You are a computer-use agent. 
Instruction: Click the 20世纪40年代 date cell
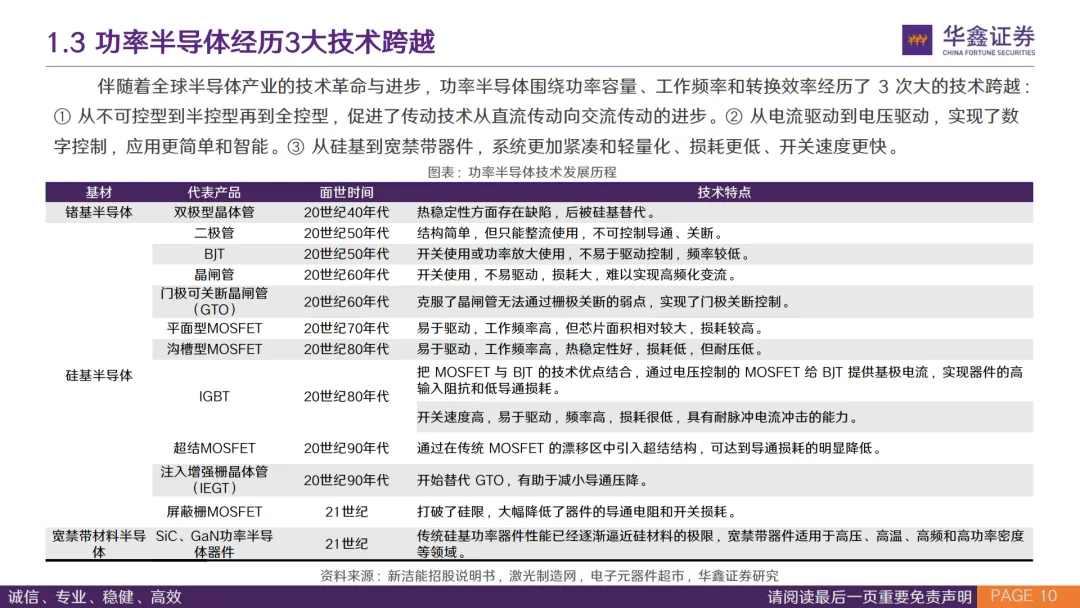coord(346,212)
